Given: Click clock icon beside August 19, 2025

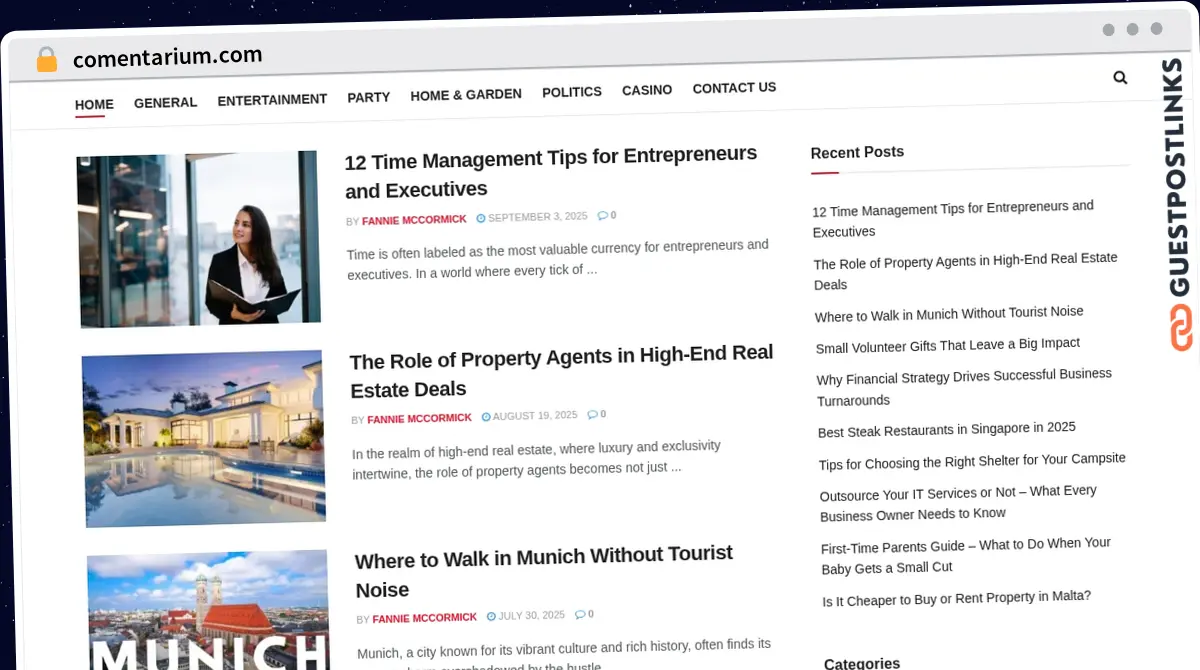Looking at the screenshot, I should tap(486, 416).
